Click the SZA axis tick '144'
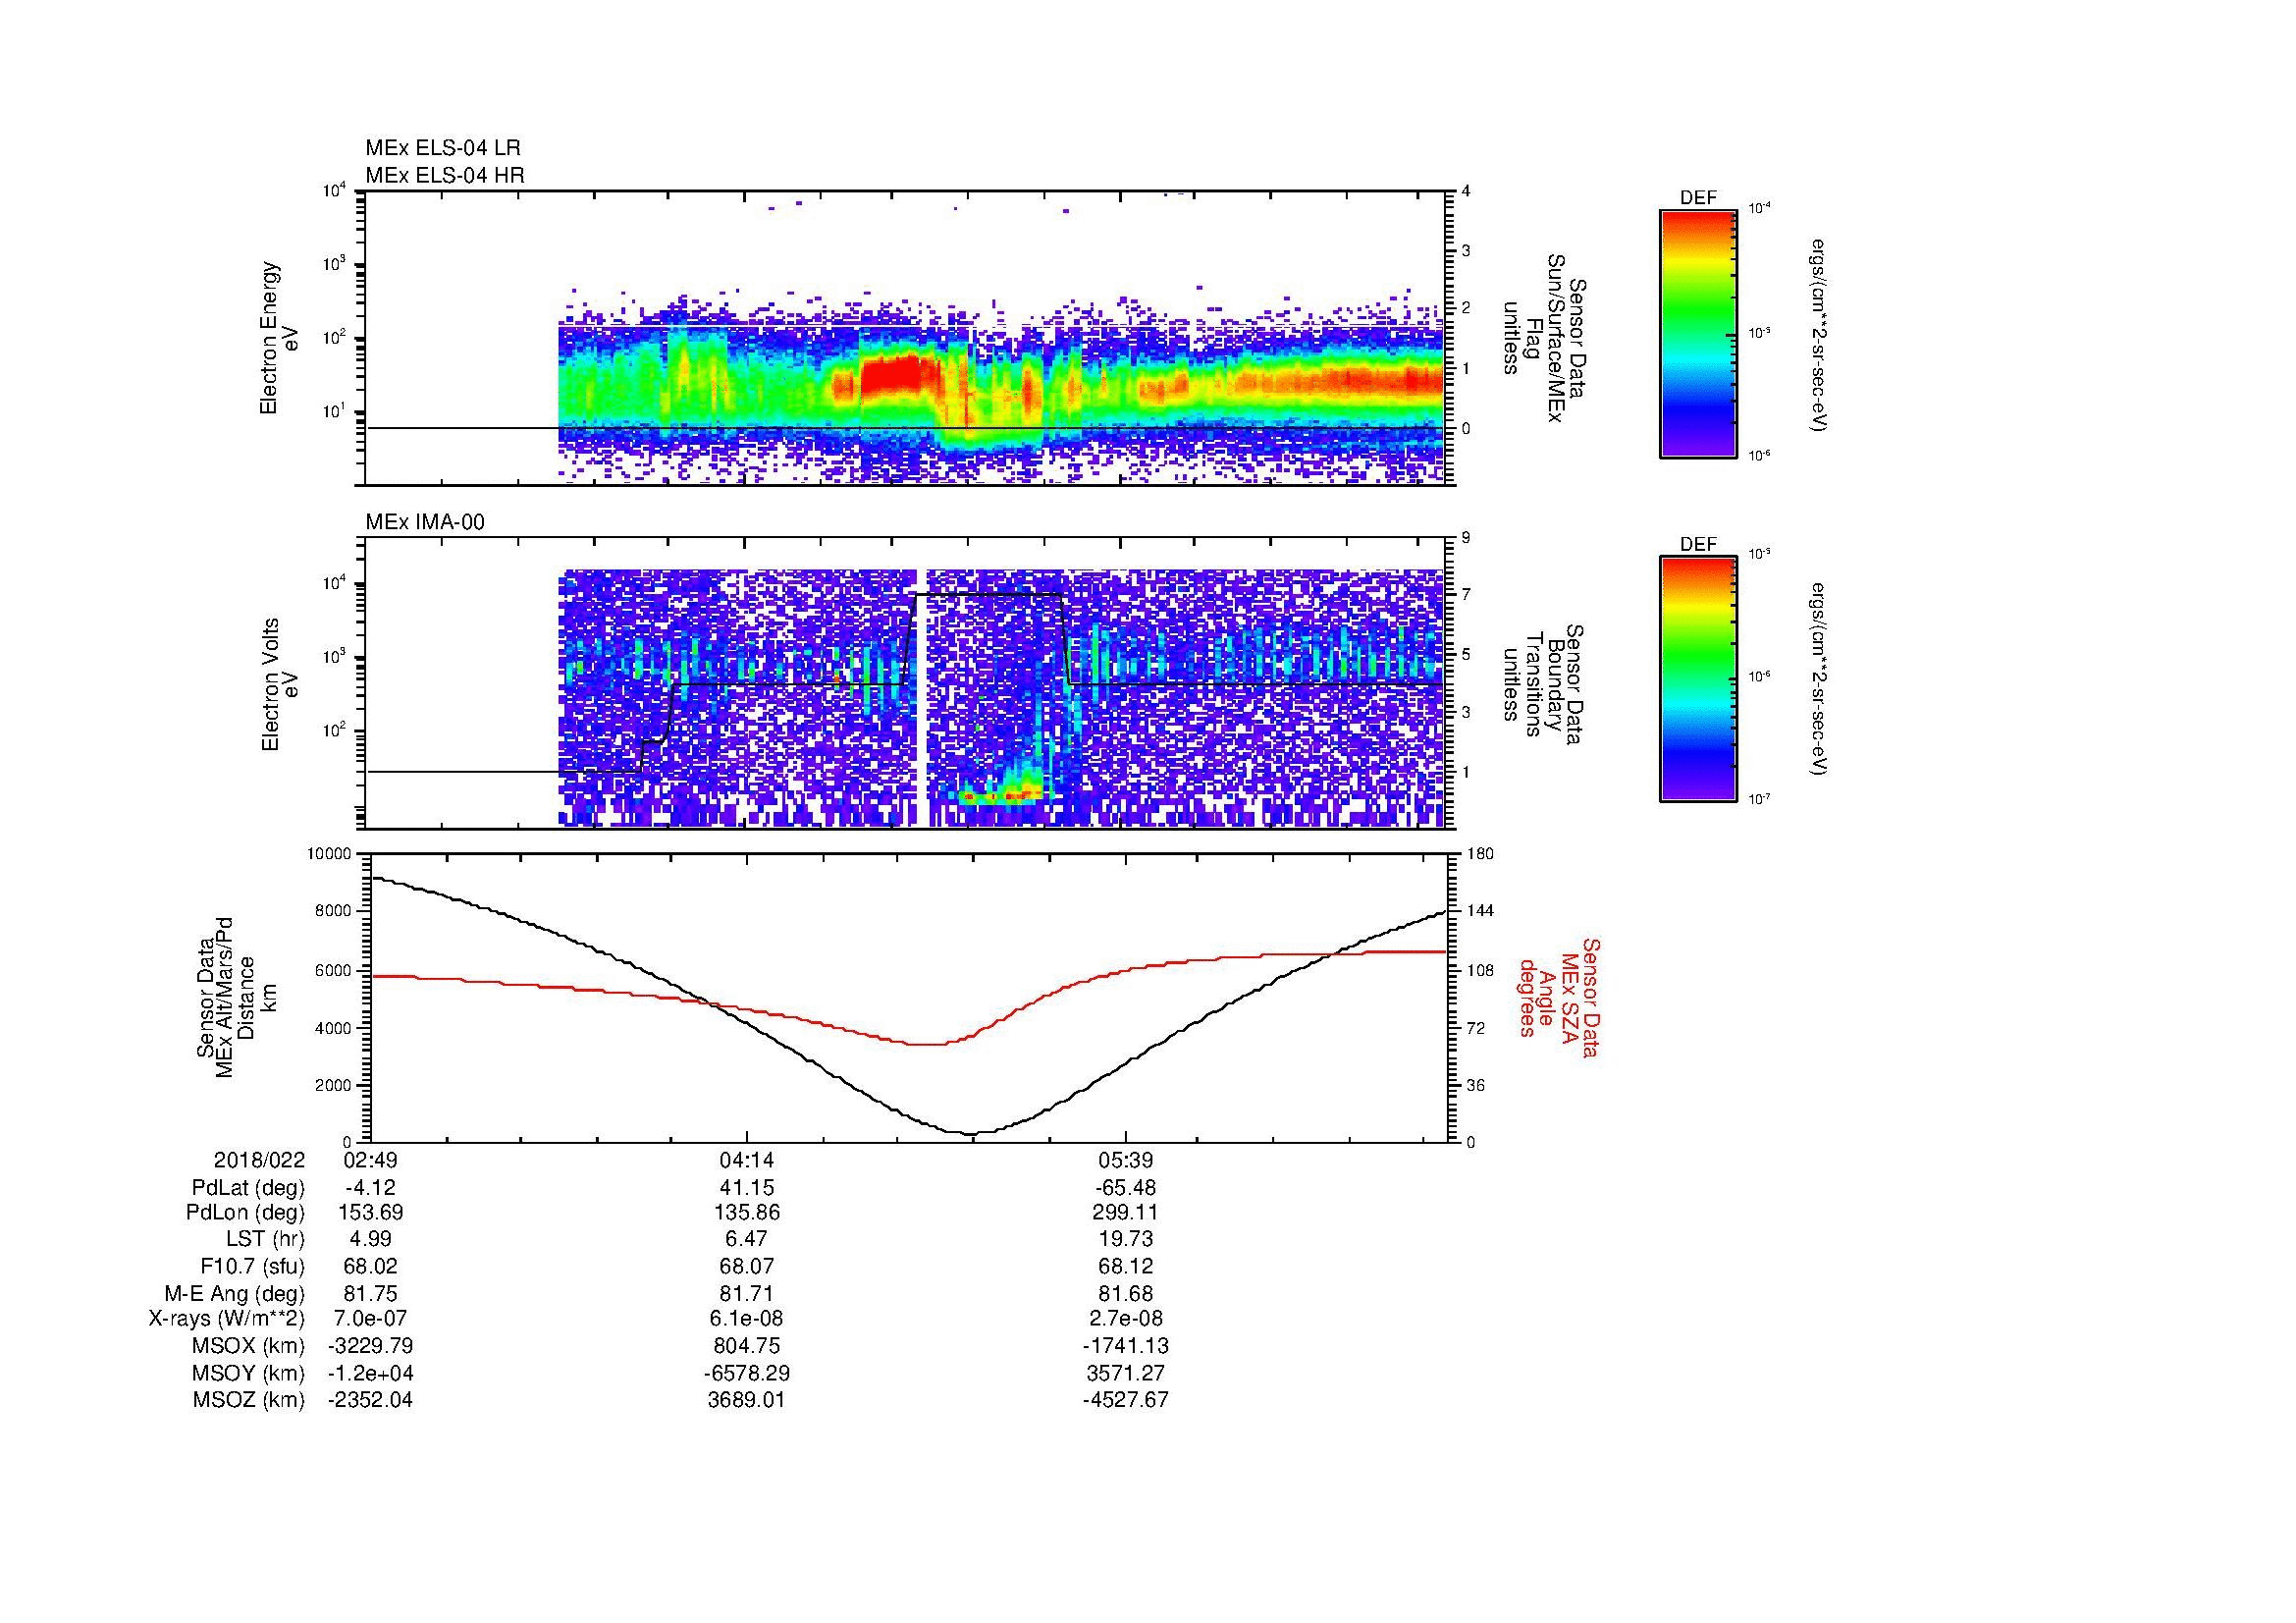The height and width of the screenshot is (1623, 2296). coord(1481,911)
